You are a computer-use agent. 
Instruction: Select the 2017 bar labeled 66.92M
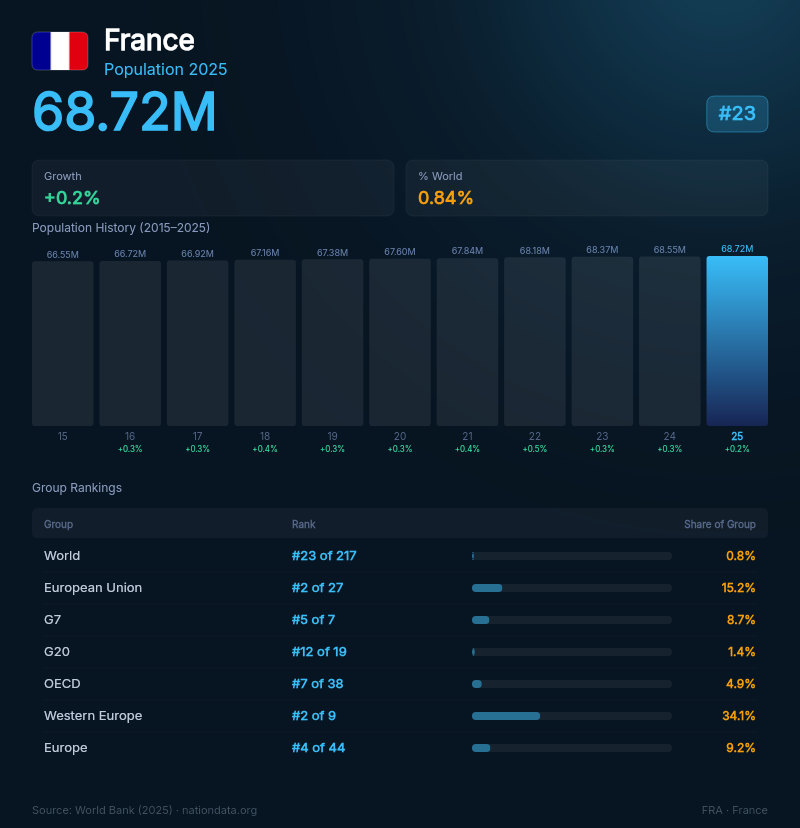[x=197, y=343]
